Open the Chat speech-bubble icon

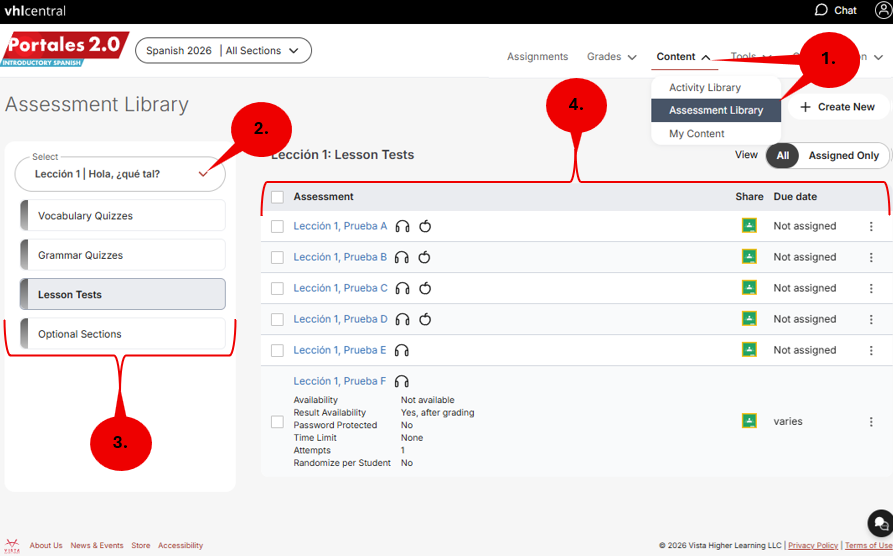[821, 10]
